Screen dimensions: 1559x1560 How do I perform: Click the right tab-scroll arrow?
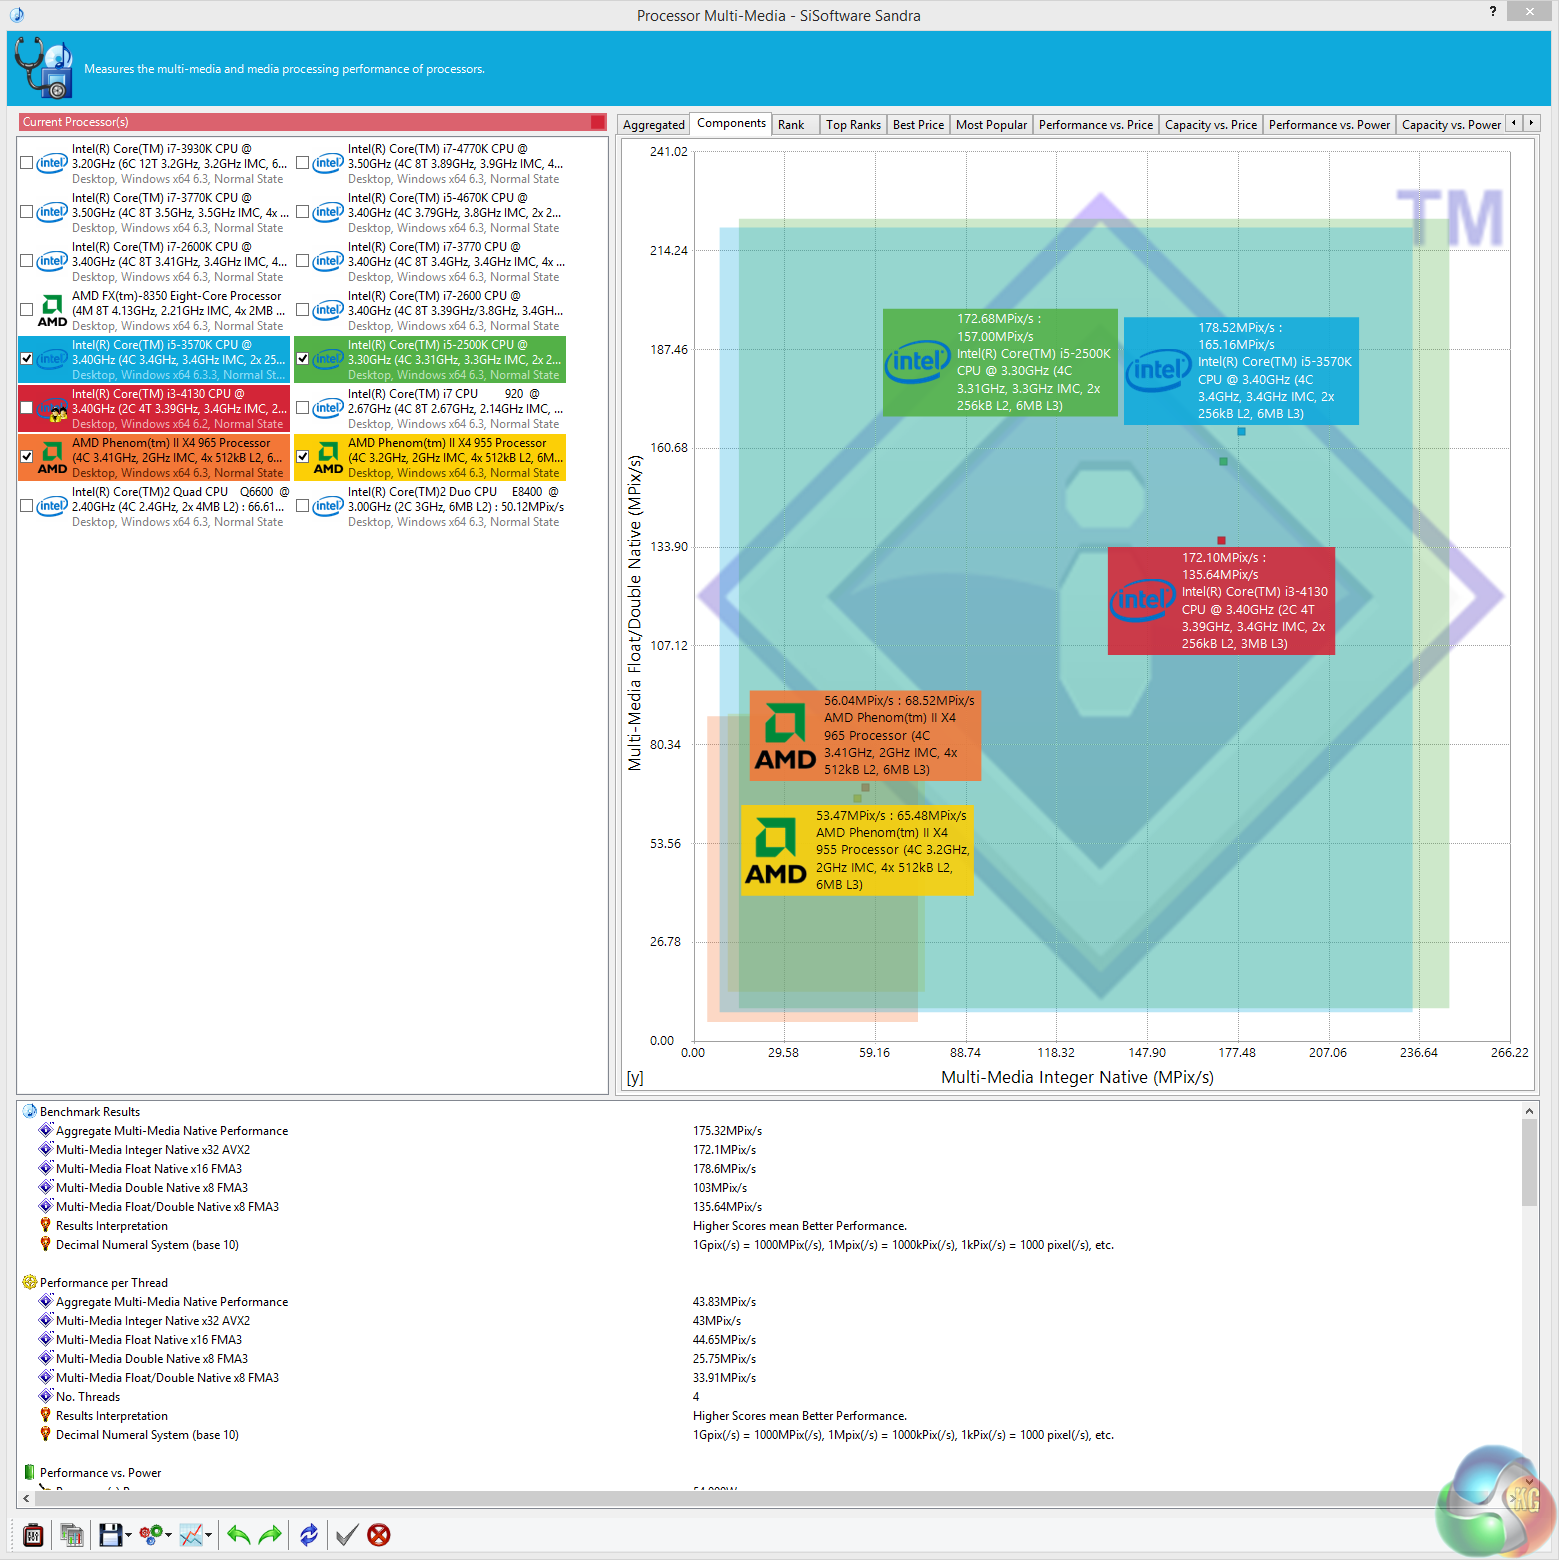[1531, 123]
